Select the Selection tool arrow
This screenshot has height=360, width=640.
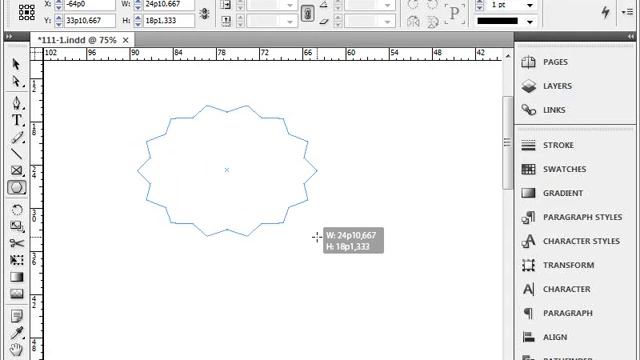click(16, 64)
